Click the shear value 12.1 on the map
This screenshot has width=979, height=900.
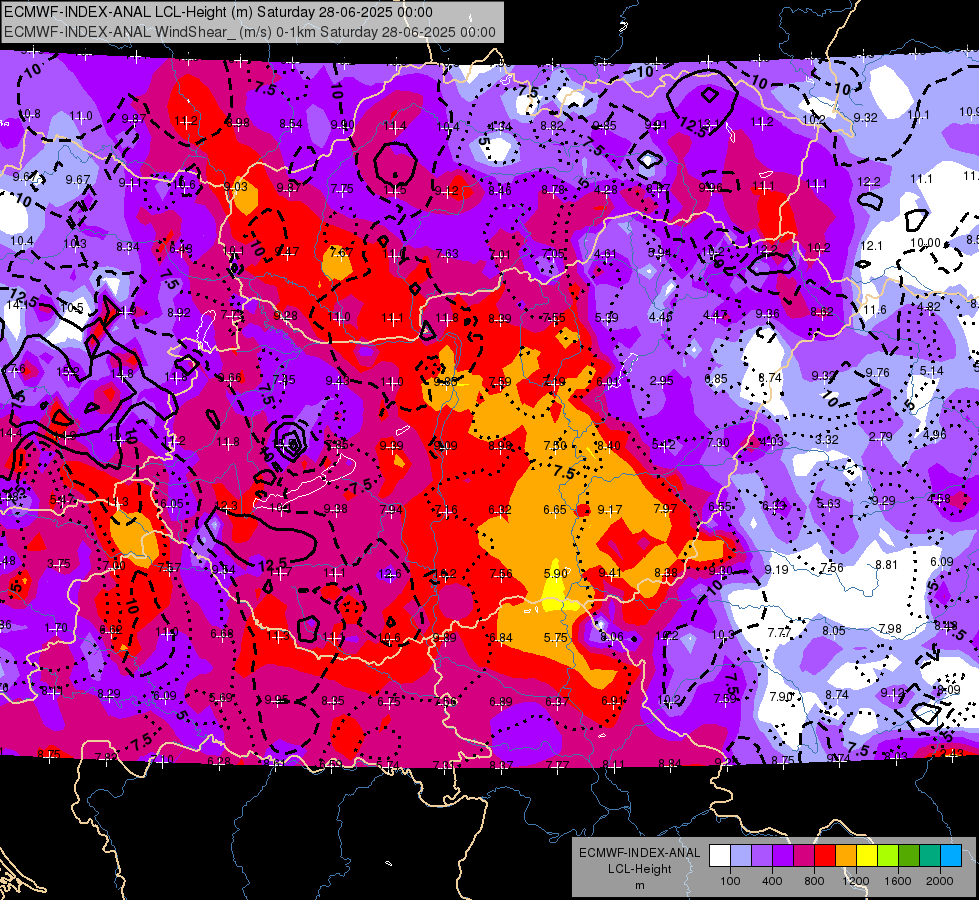pos(871,245)
